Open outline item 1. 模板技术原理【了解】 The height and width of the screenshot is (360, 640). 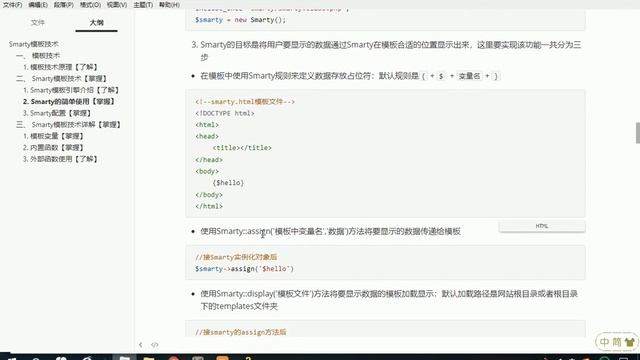pyautogui.click(x=60, y=67)
